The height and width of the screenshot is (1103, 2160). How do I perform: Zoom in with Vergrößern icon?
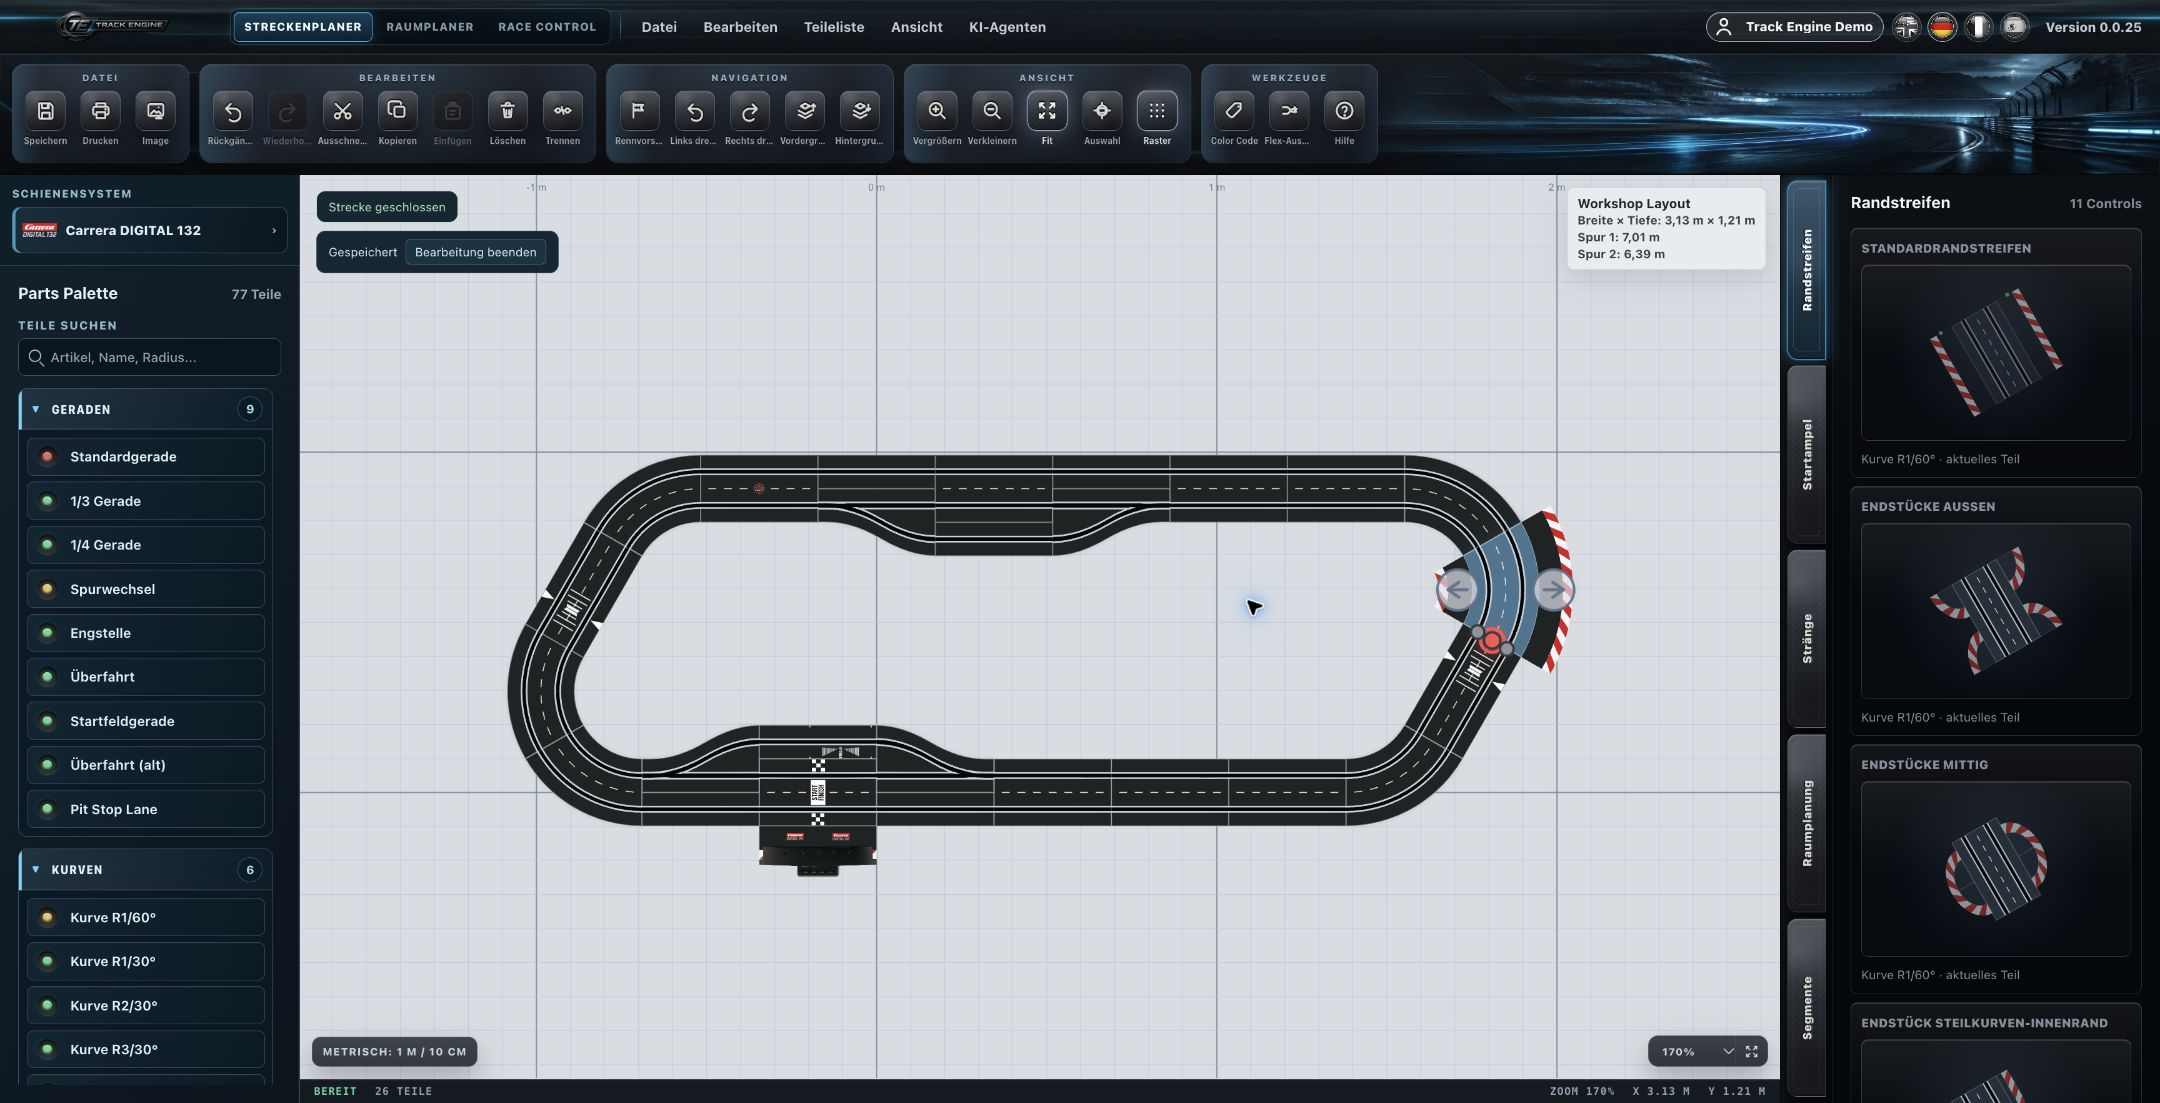click(937, 111)
